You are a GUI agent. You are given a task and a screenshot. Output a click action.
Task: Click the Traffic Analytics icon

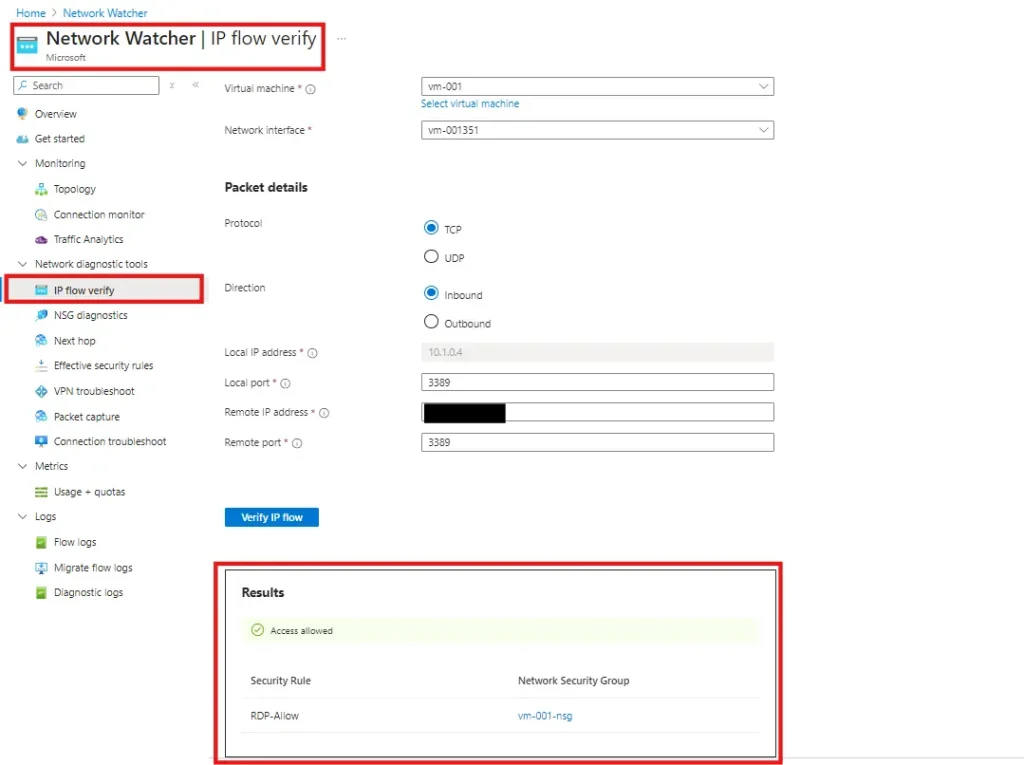pos(41,240)
